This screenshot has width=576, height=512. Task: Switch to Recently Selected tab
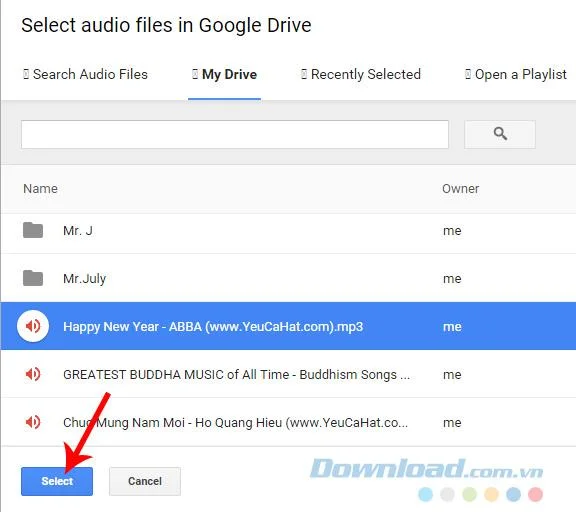coord(361,75)
